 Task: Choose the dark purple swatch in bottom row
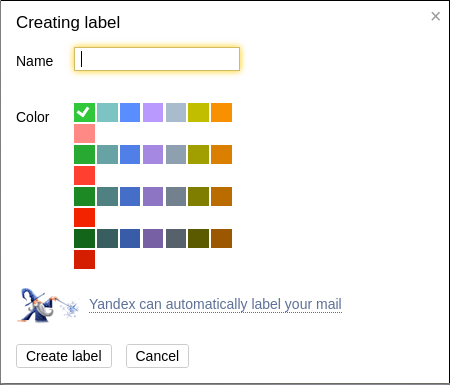click(x=153, y=238)
